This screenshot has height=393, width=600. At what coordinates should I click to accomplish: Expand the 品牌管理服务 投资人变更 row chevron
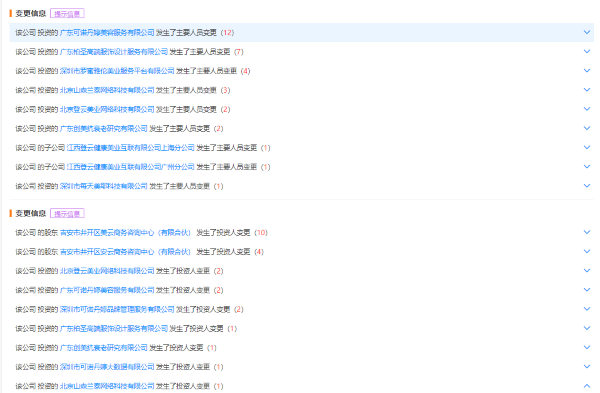pos(587,309)
